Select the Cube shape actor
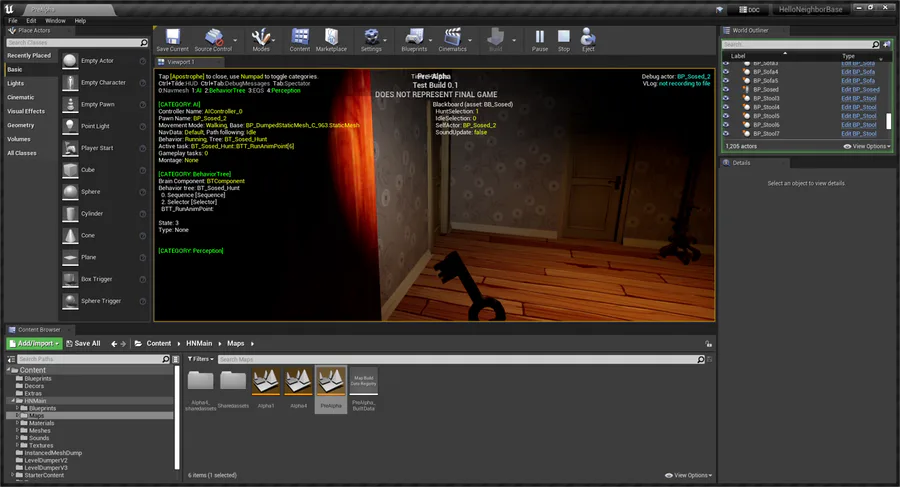 103,170
